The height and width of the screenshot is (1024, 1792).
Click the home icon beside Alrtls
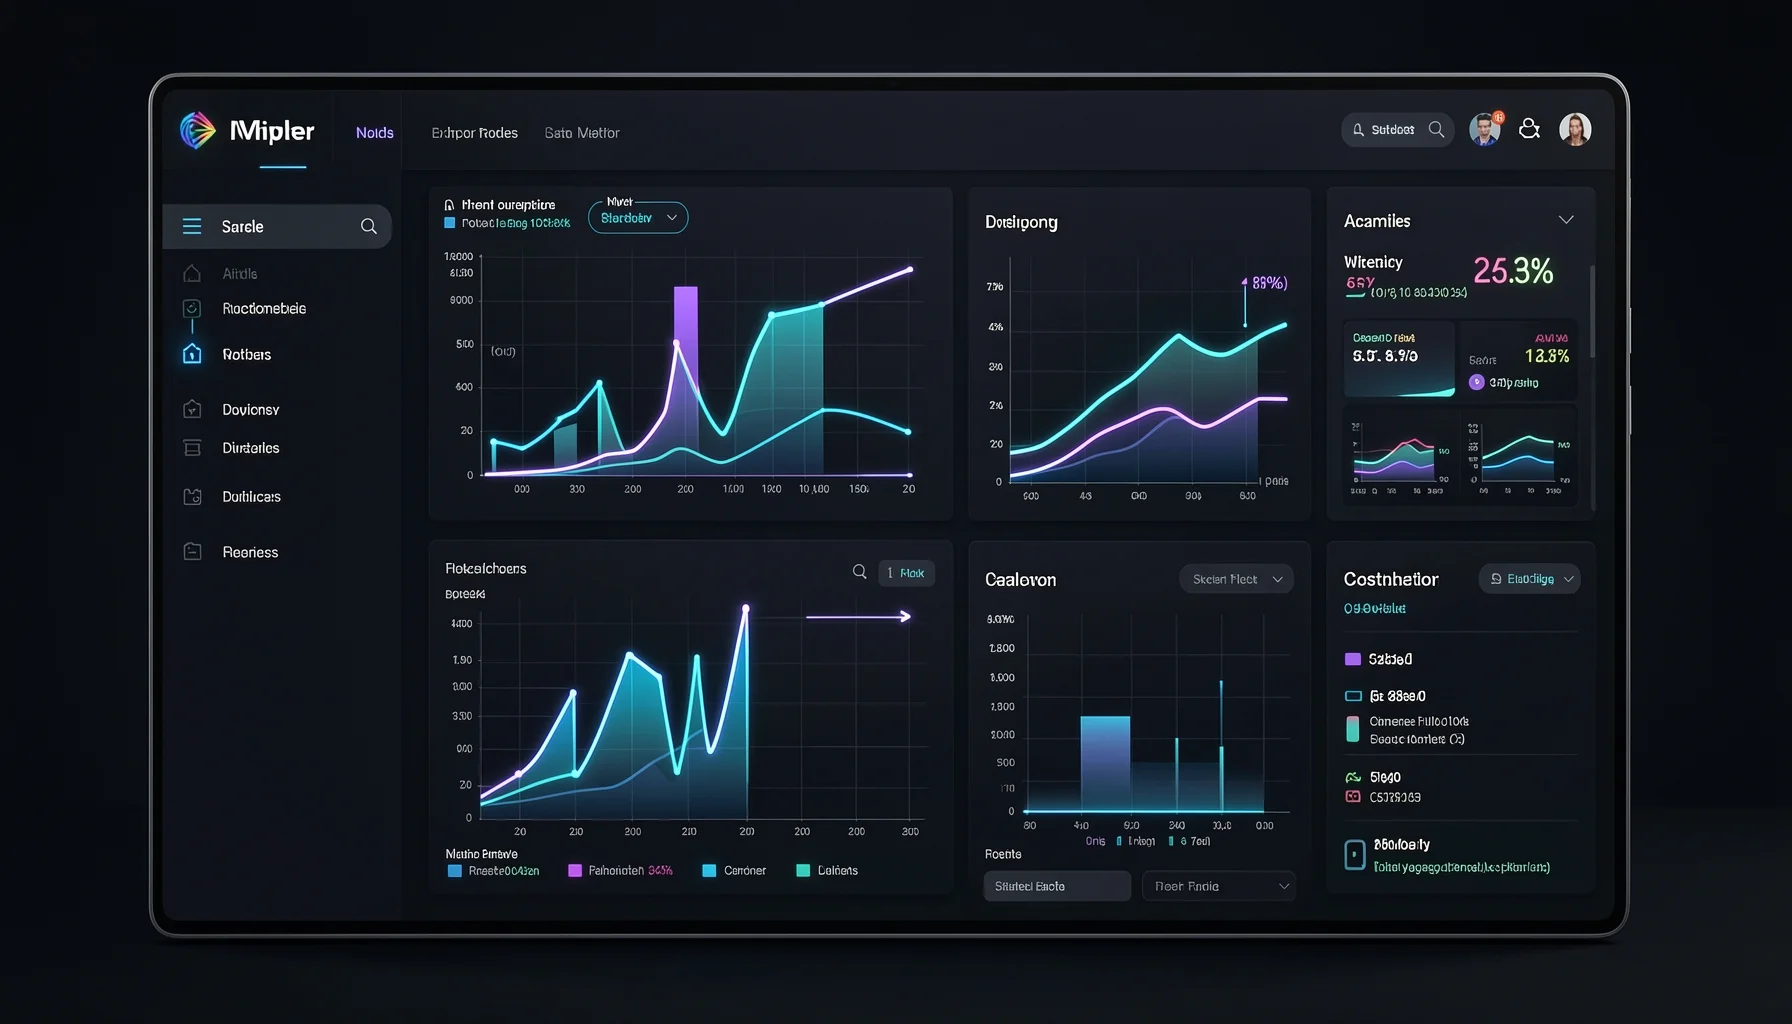[x=192, y=273]
